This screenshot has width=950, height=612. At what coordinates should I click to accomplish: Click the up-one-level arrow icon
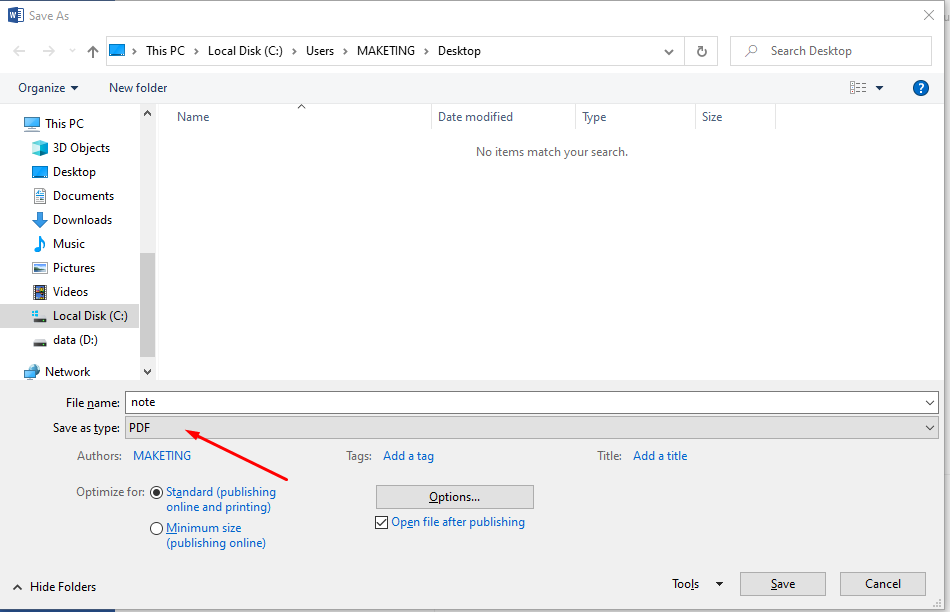[93, 52]
